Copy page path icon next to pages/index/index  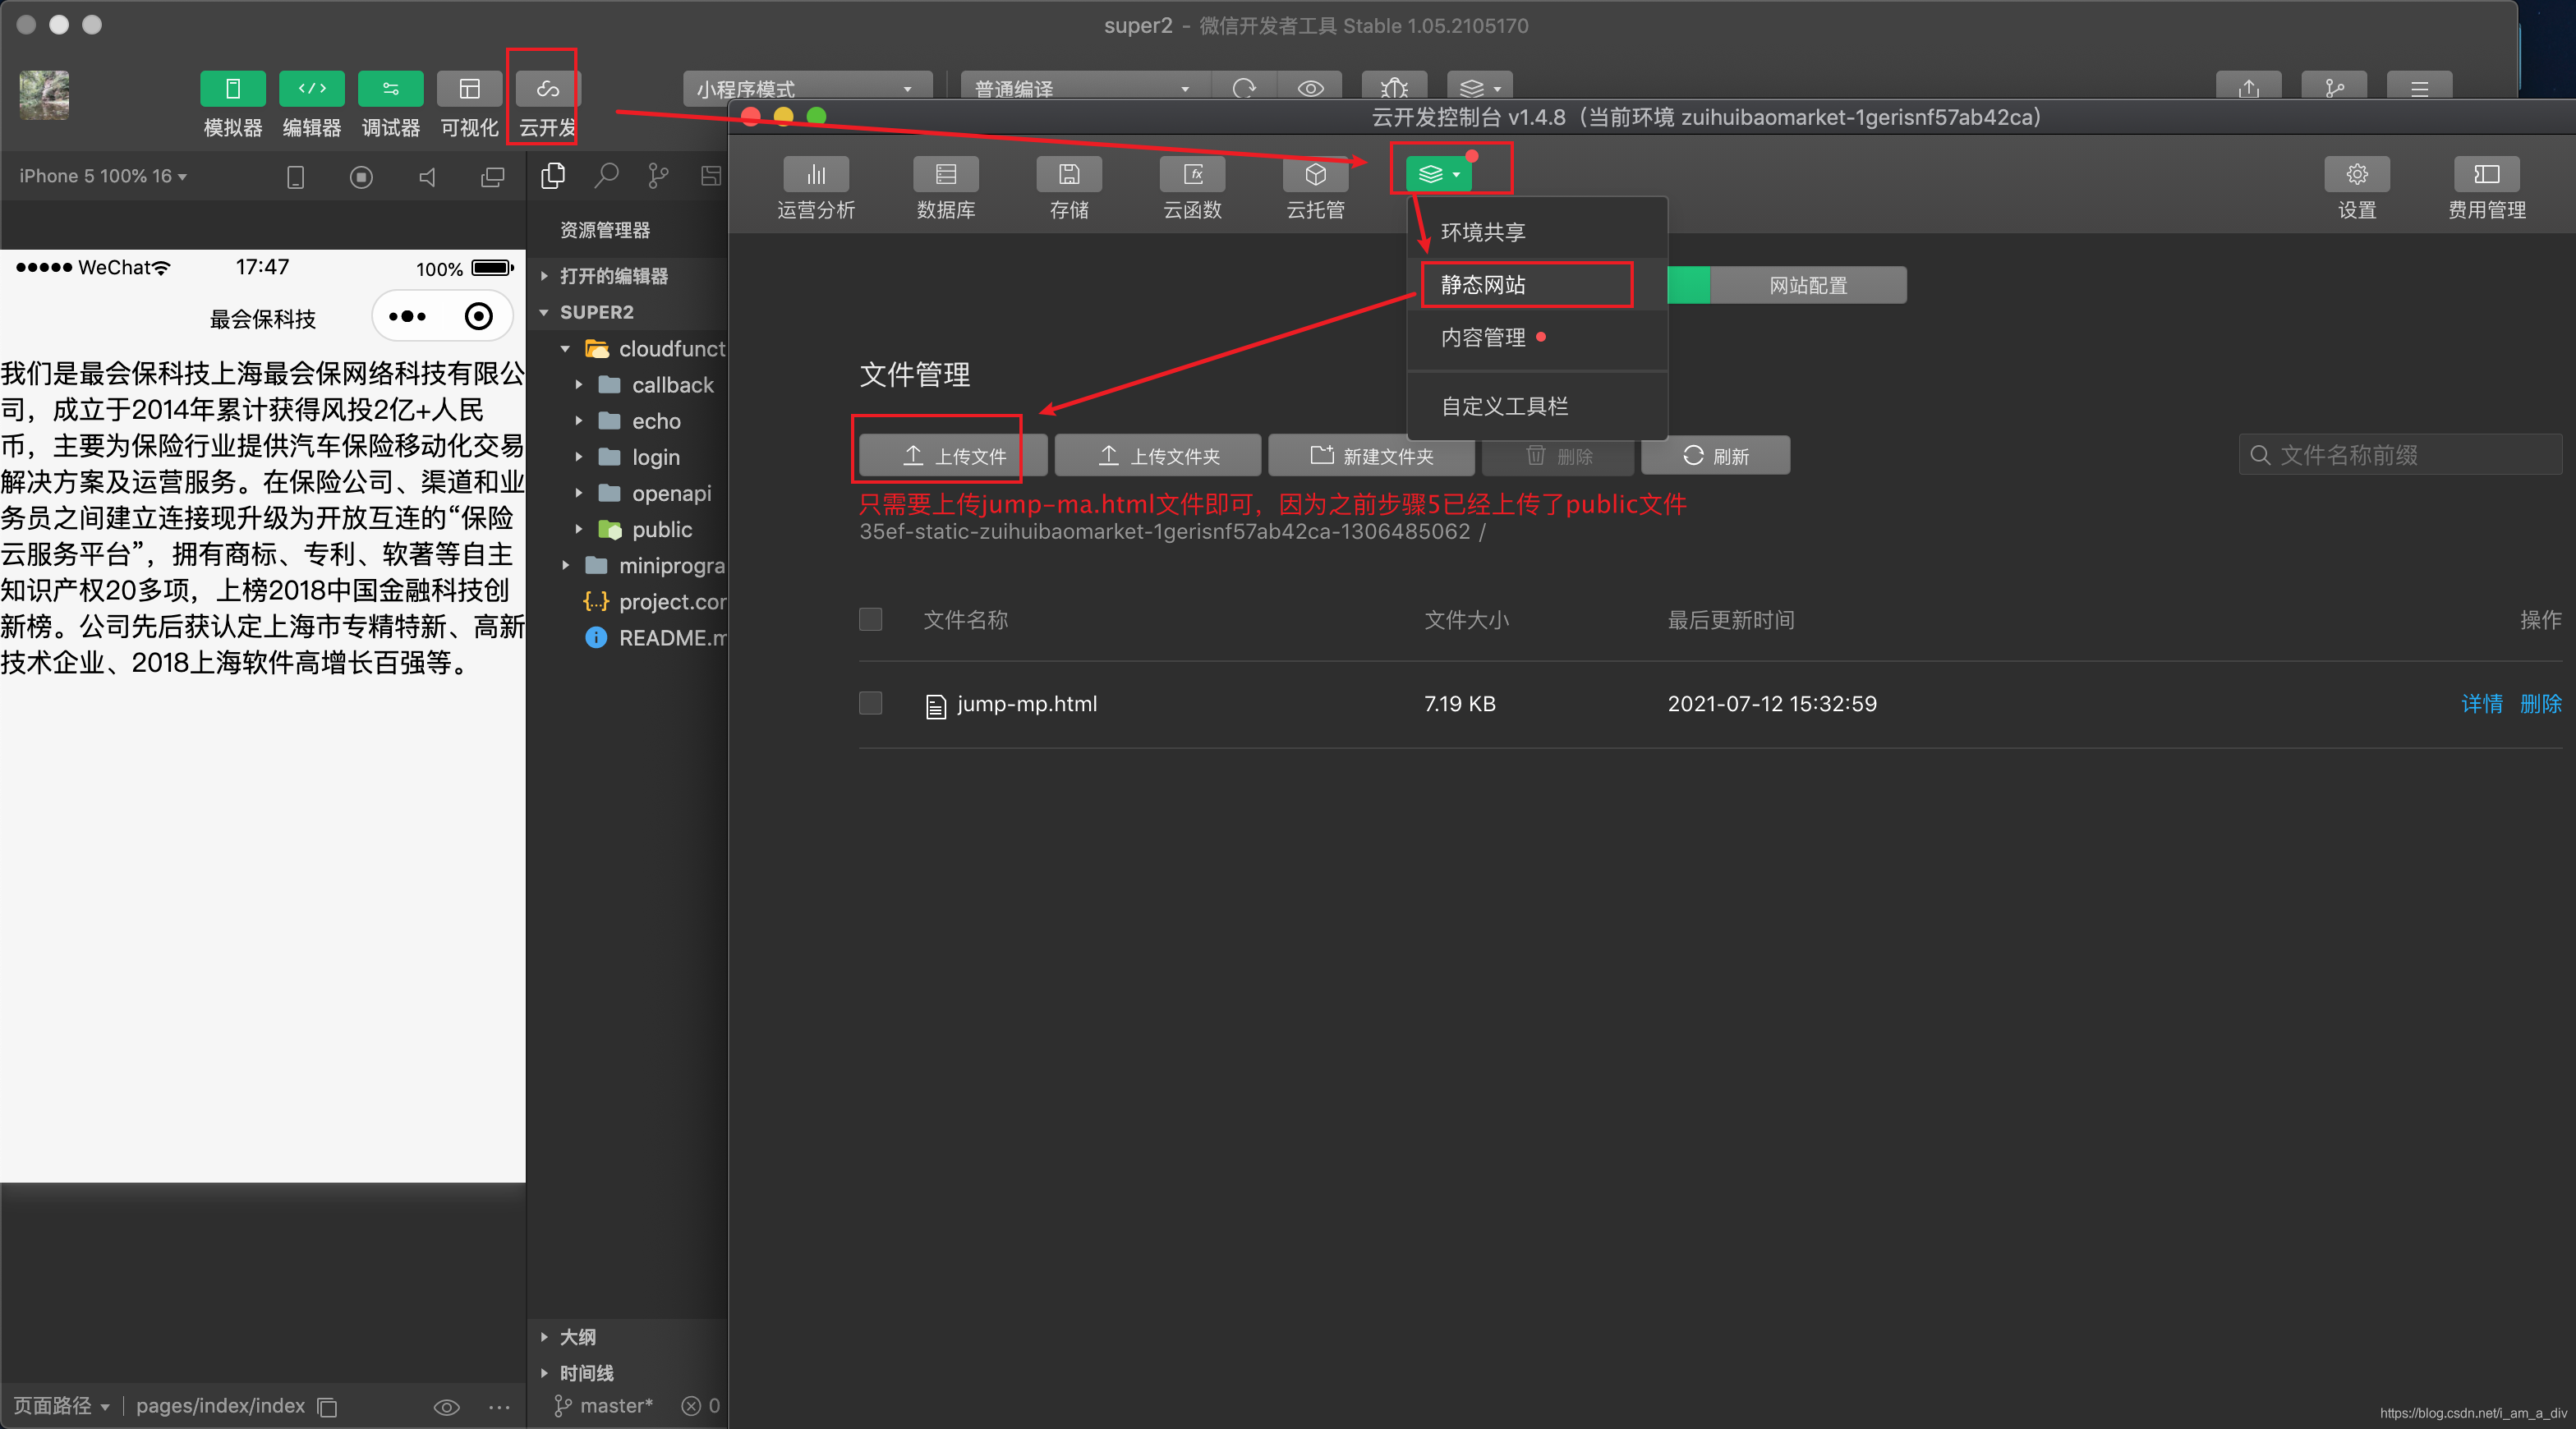coord(327,1407)
